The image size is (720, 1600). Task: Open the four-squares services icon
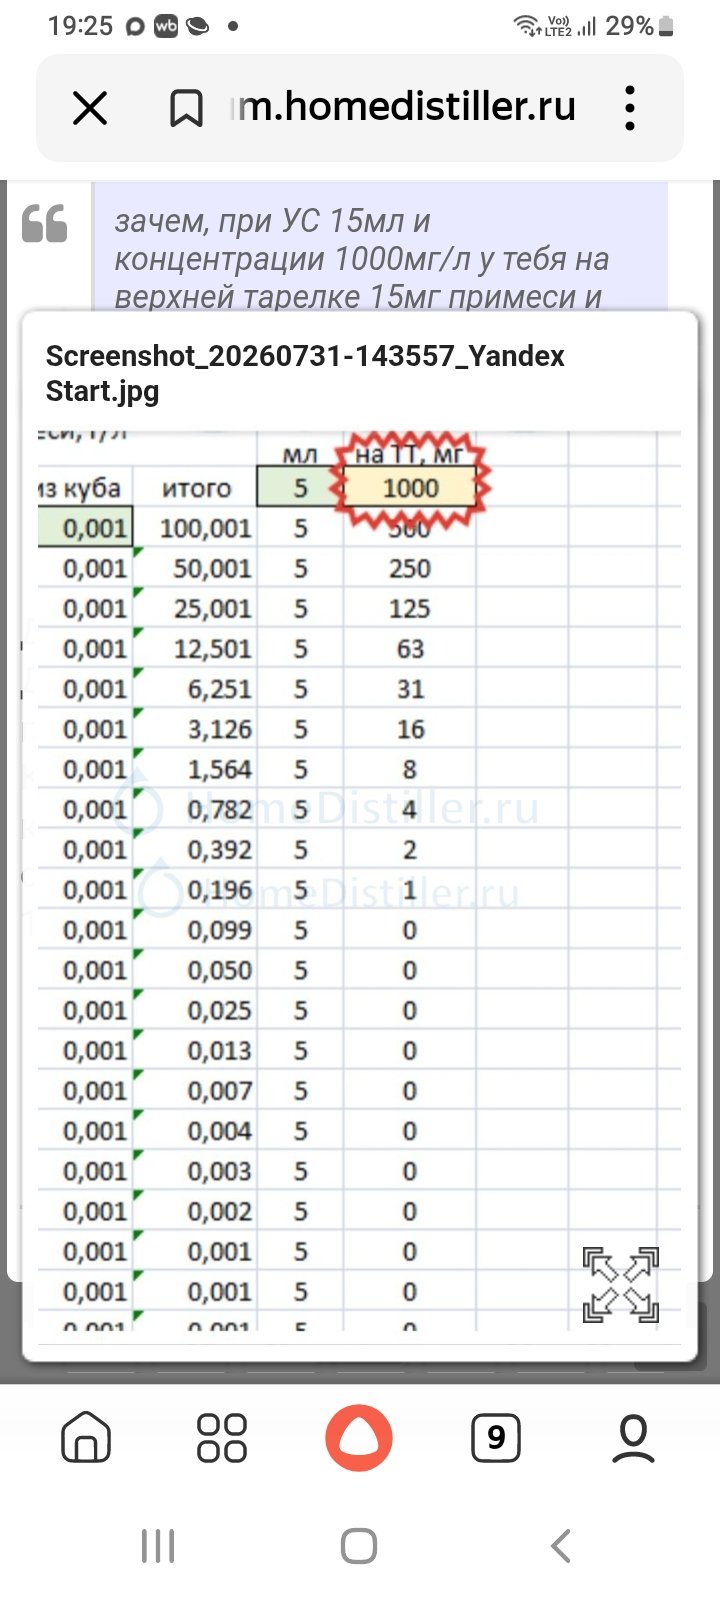coord(222,1438)
